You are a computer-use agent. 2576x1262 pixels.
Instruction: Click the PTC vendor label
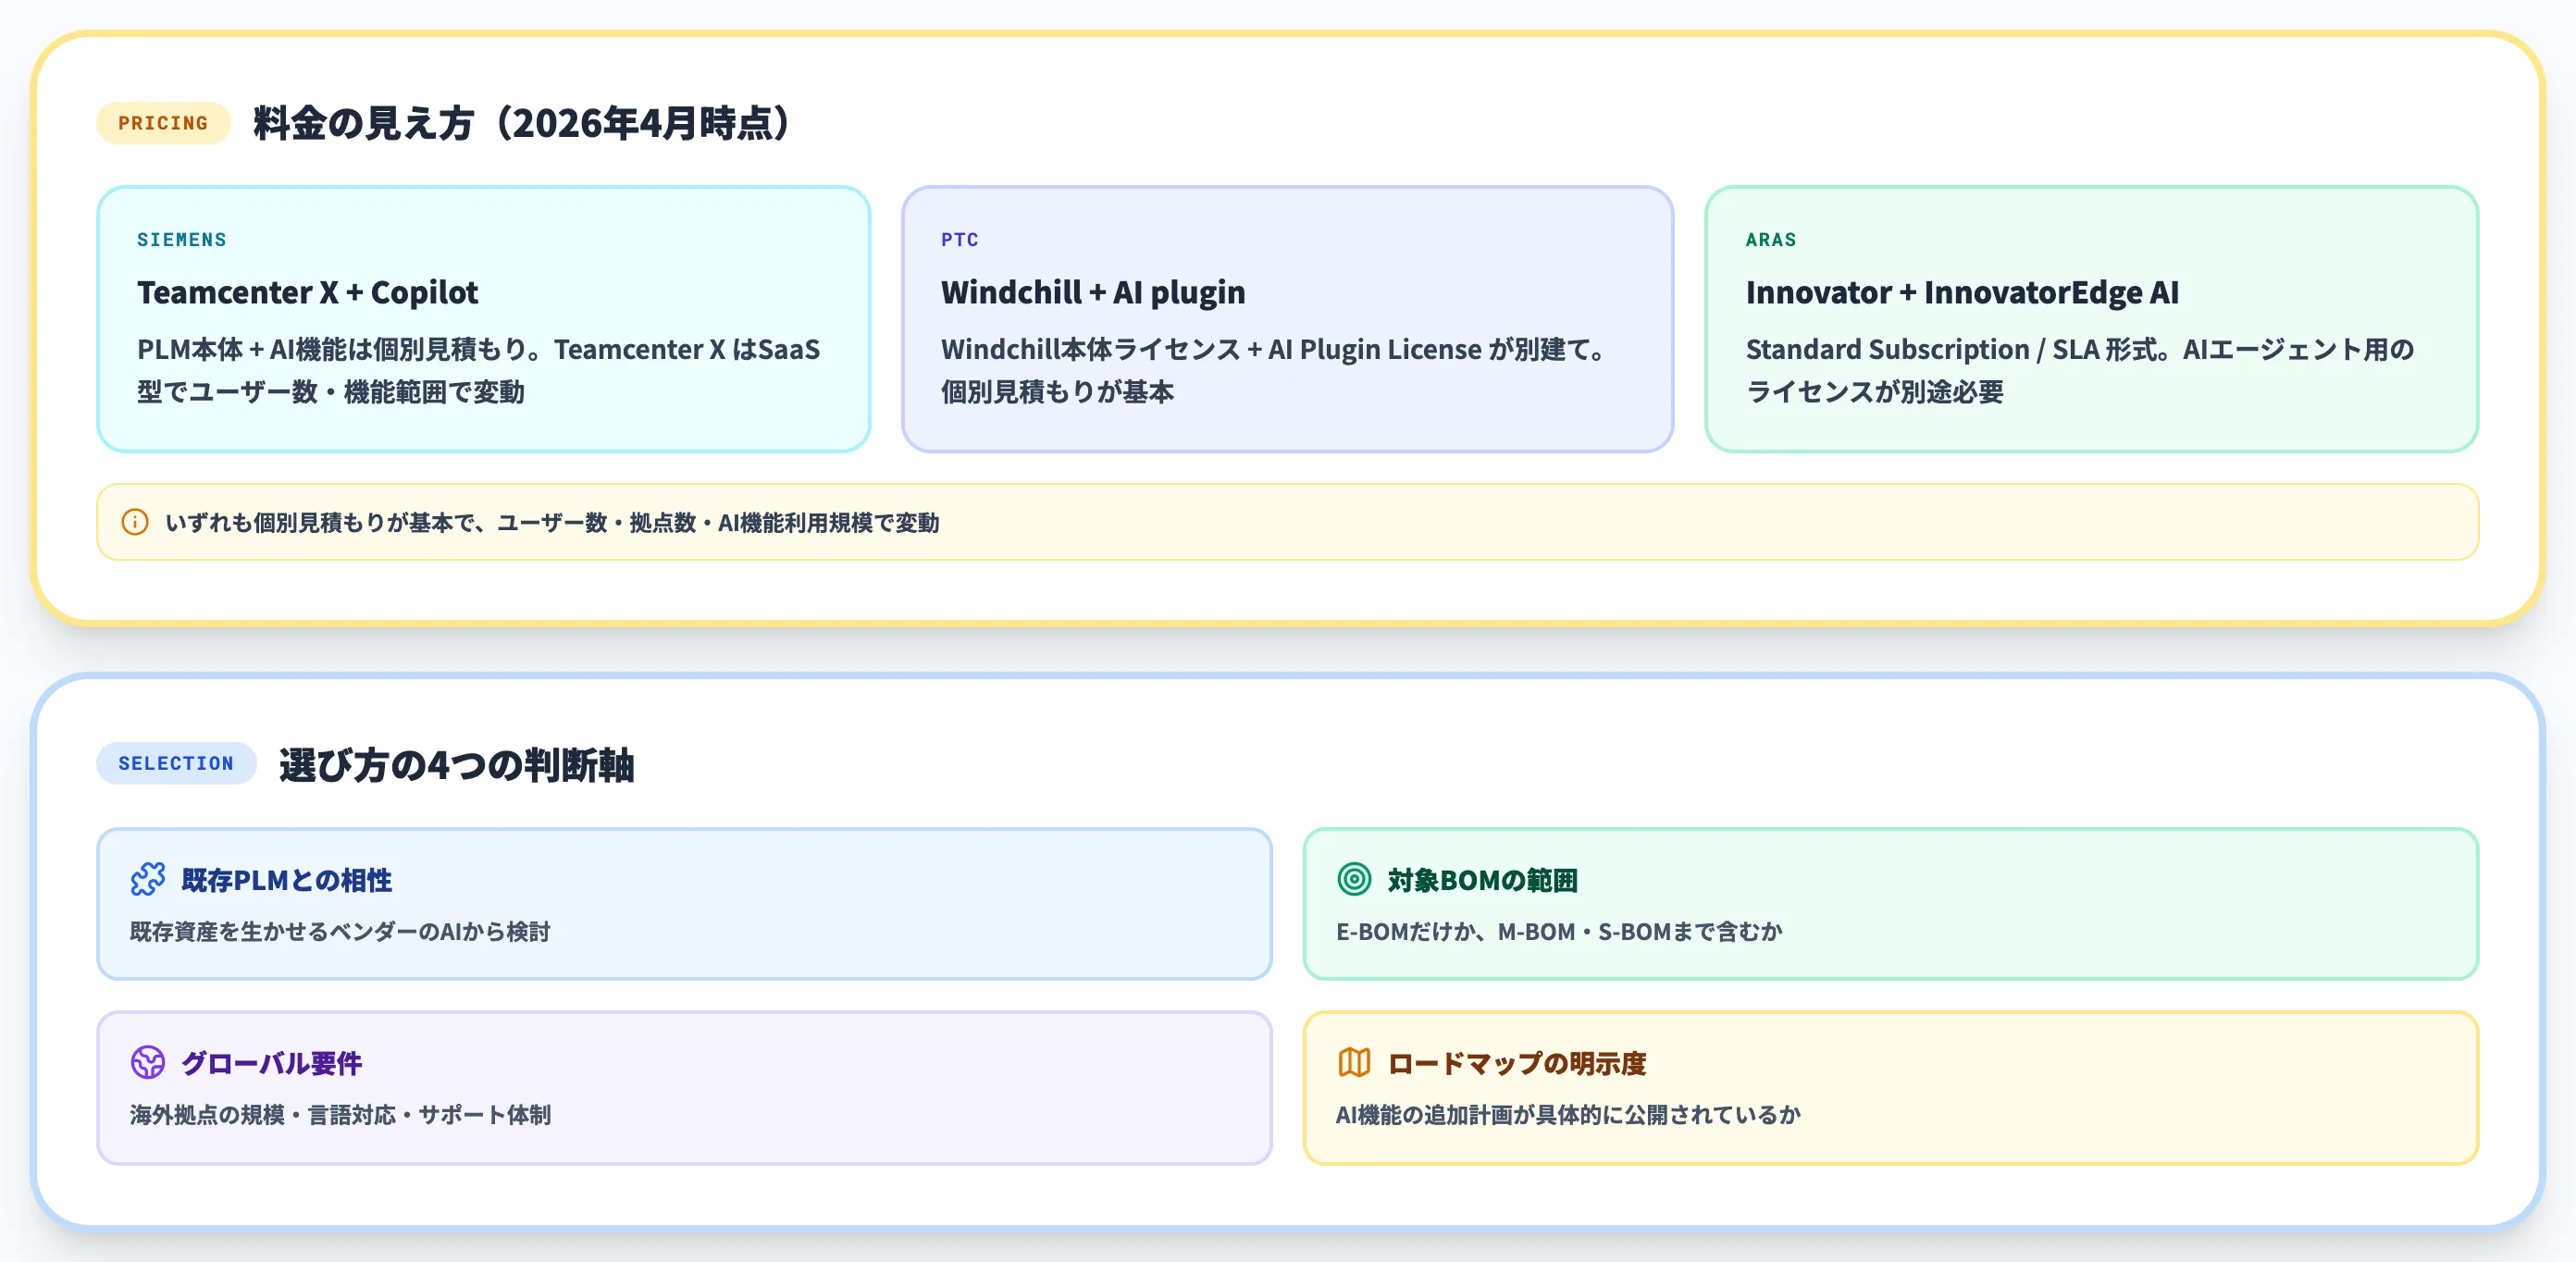[x=959, y=240]
